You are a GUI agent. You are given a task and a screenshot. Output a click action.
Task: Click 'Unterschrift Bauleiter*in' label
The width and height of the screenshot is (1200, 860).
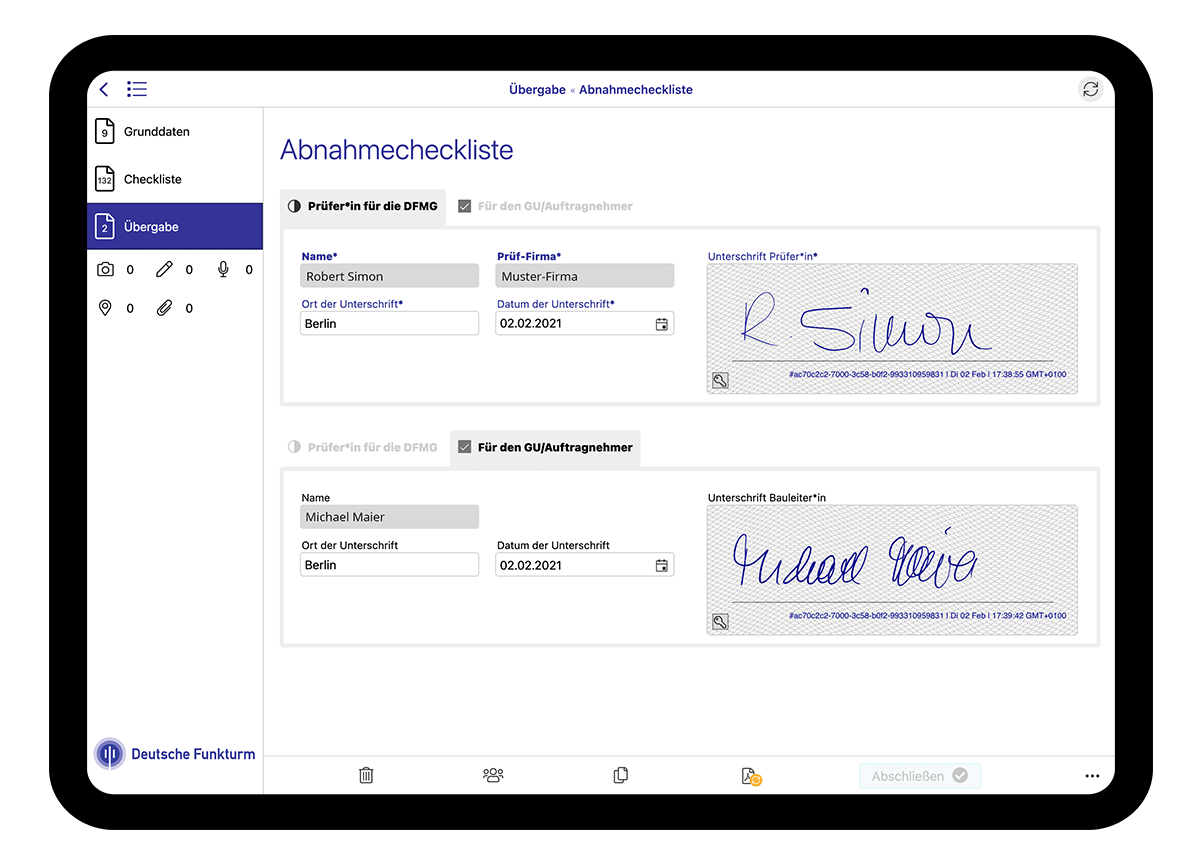point(767,497)
